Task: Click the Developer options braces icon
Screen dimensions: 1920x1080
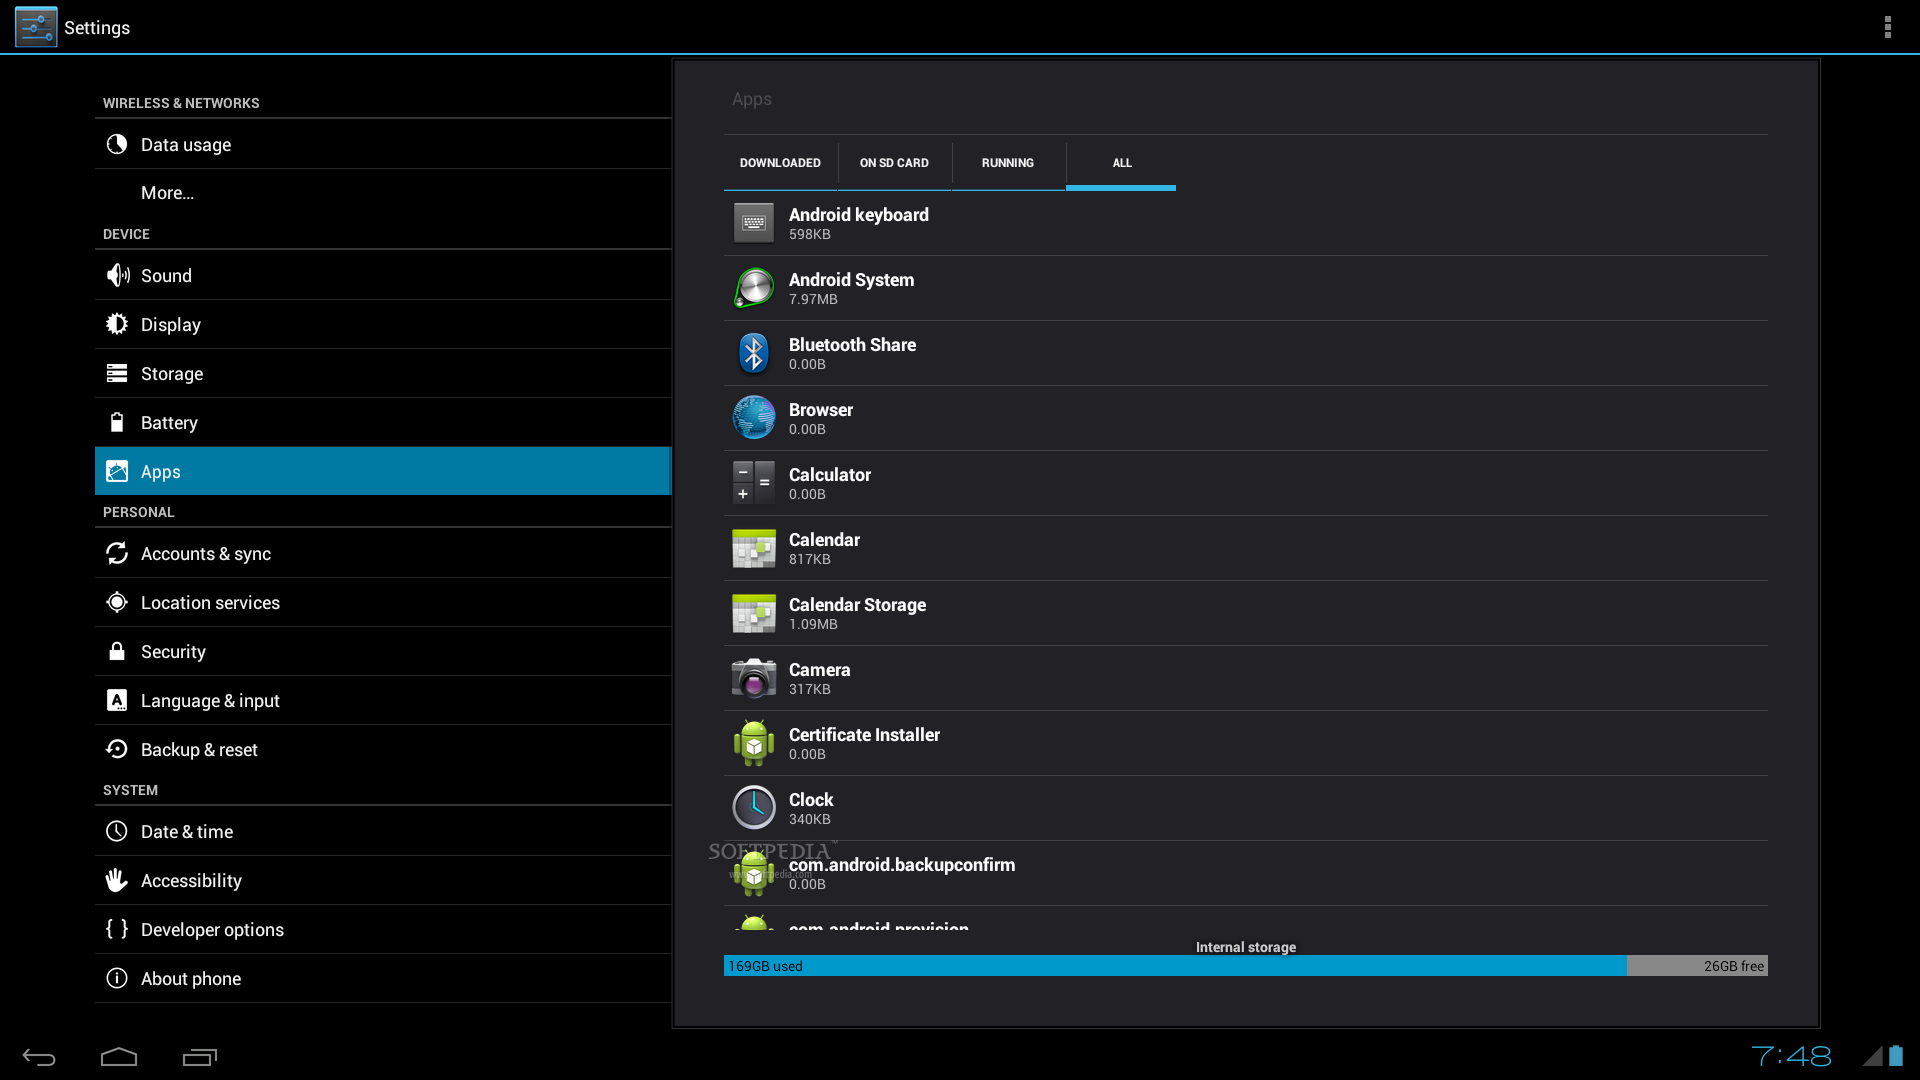Action: click(x=117, y=929)
